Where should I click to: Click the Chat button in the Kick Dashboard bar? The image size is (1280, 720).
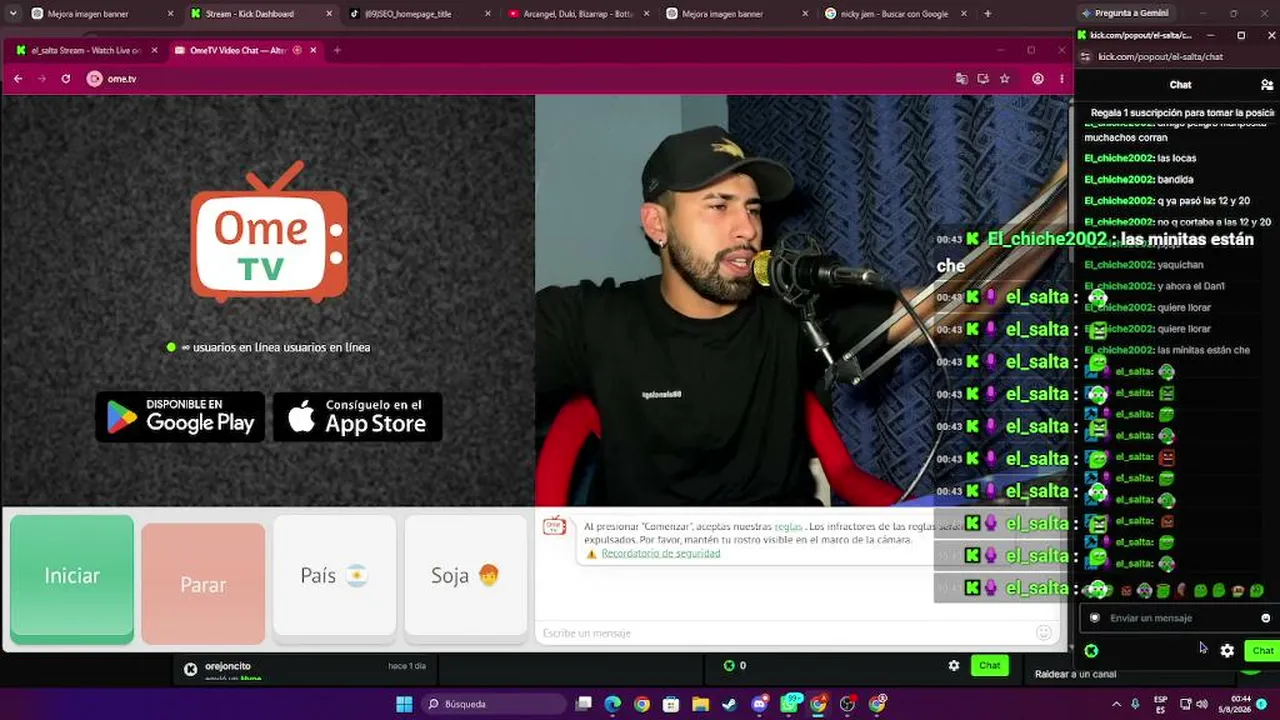click(989, 666)
